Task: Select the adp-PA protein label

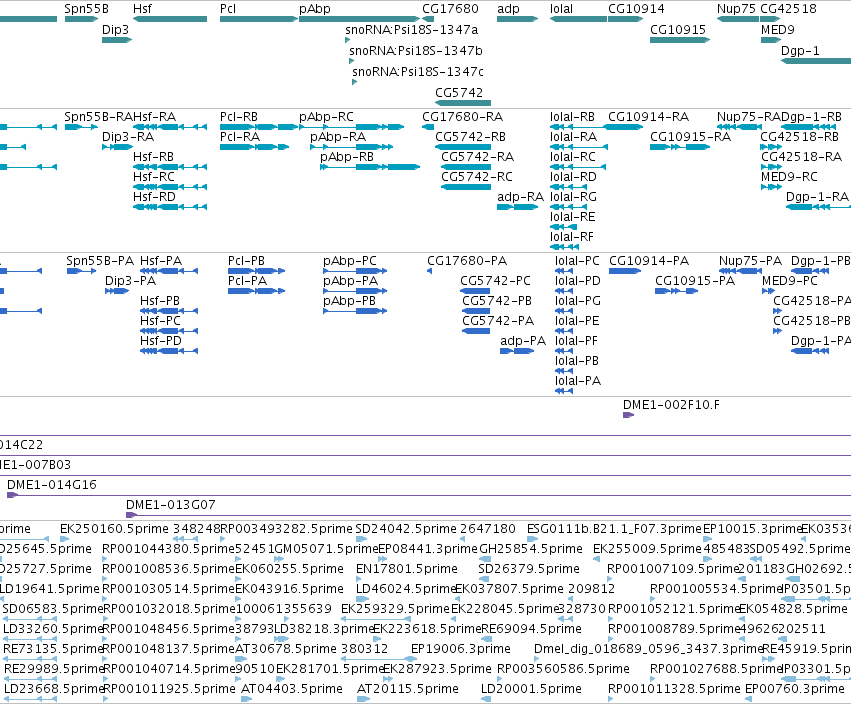Action: [523, 341]
